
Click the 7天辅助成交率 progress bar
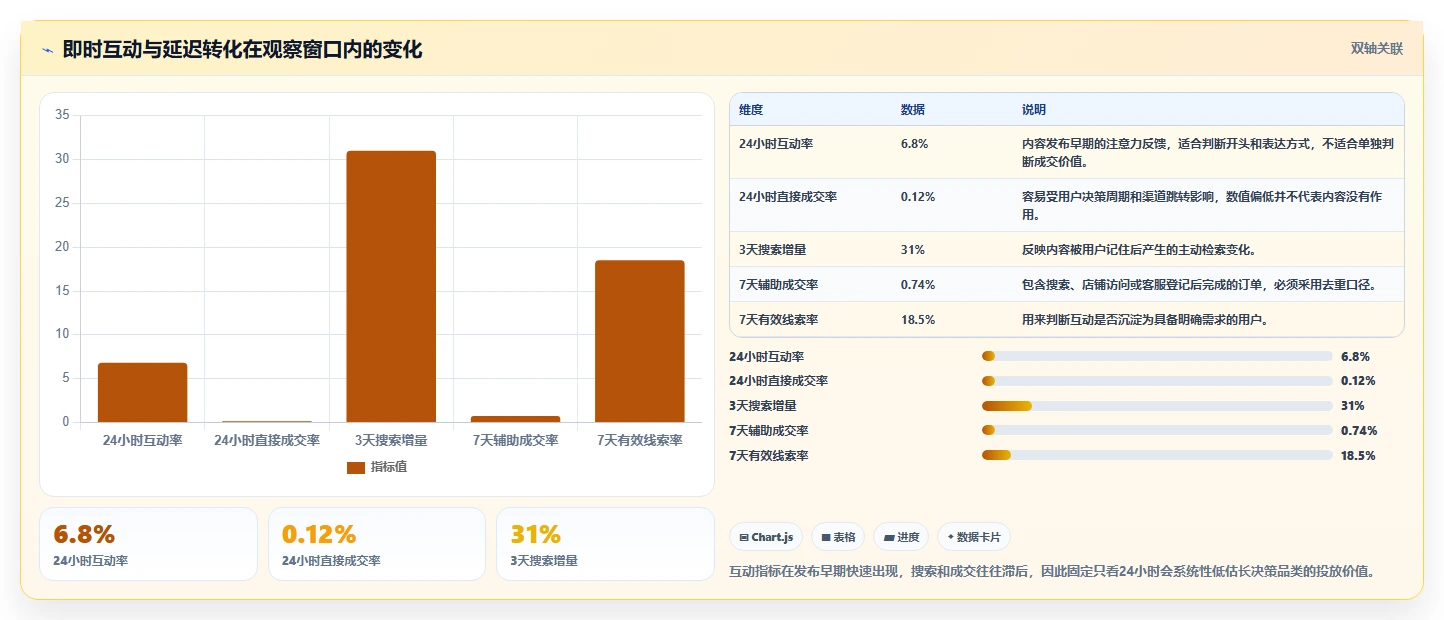coord(1157,431)
